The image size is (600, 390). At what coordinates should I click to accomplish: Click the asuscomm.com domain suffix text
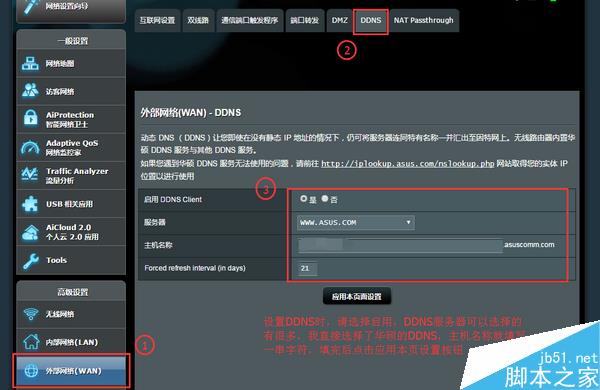point(529,245)
